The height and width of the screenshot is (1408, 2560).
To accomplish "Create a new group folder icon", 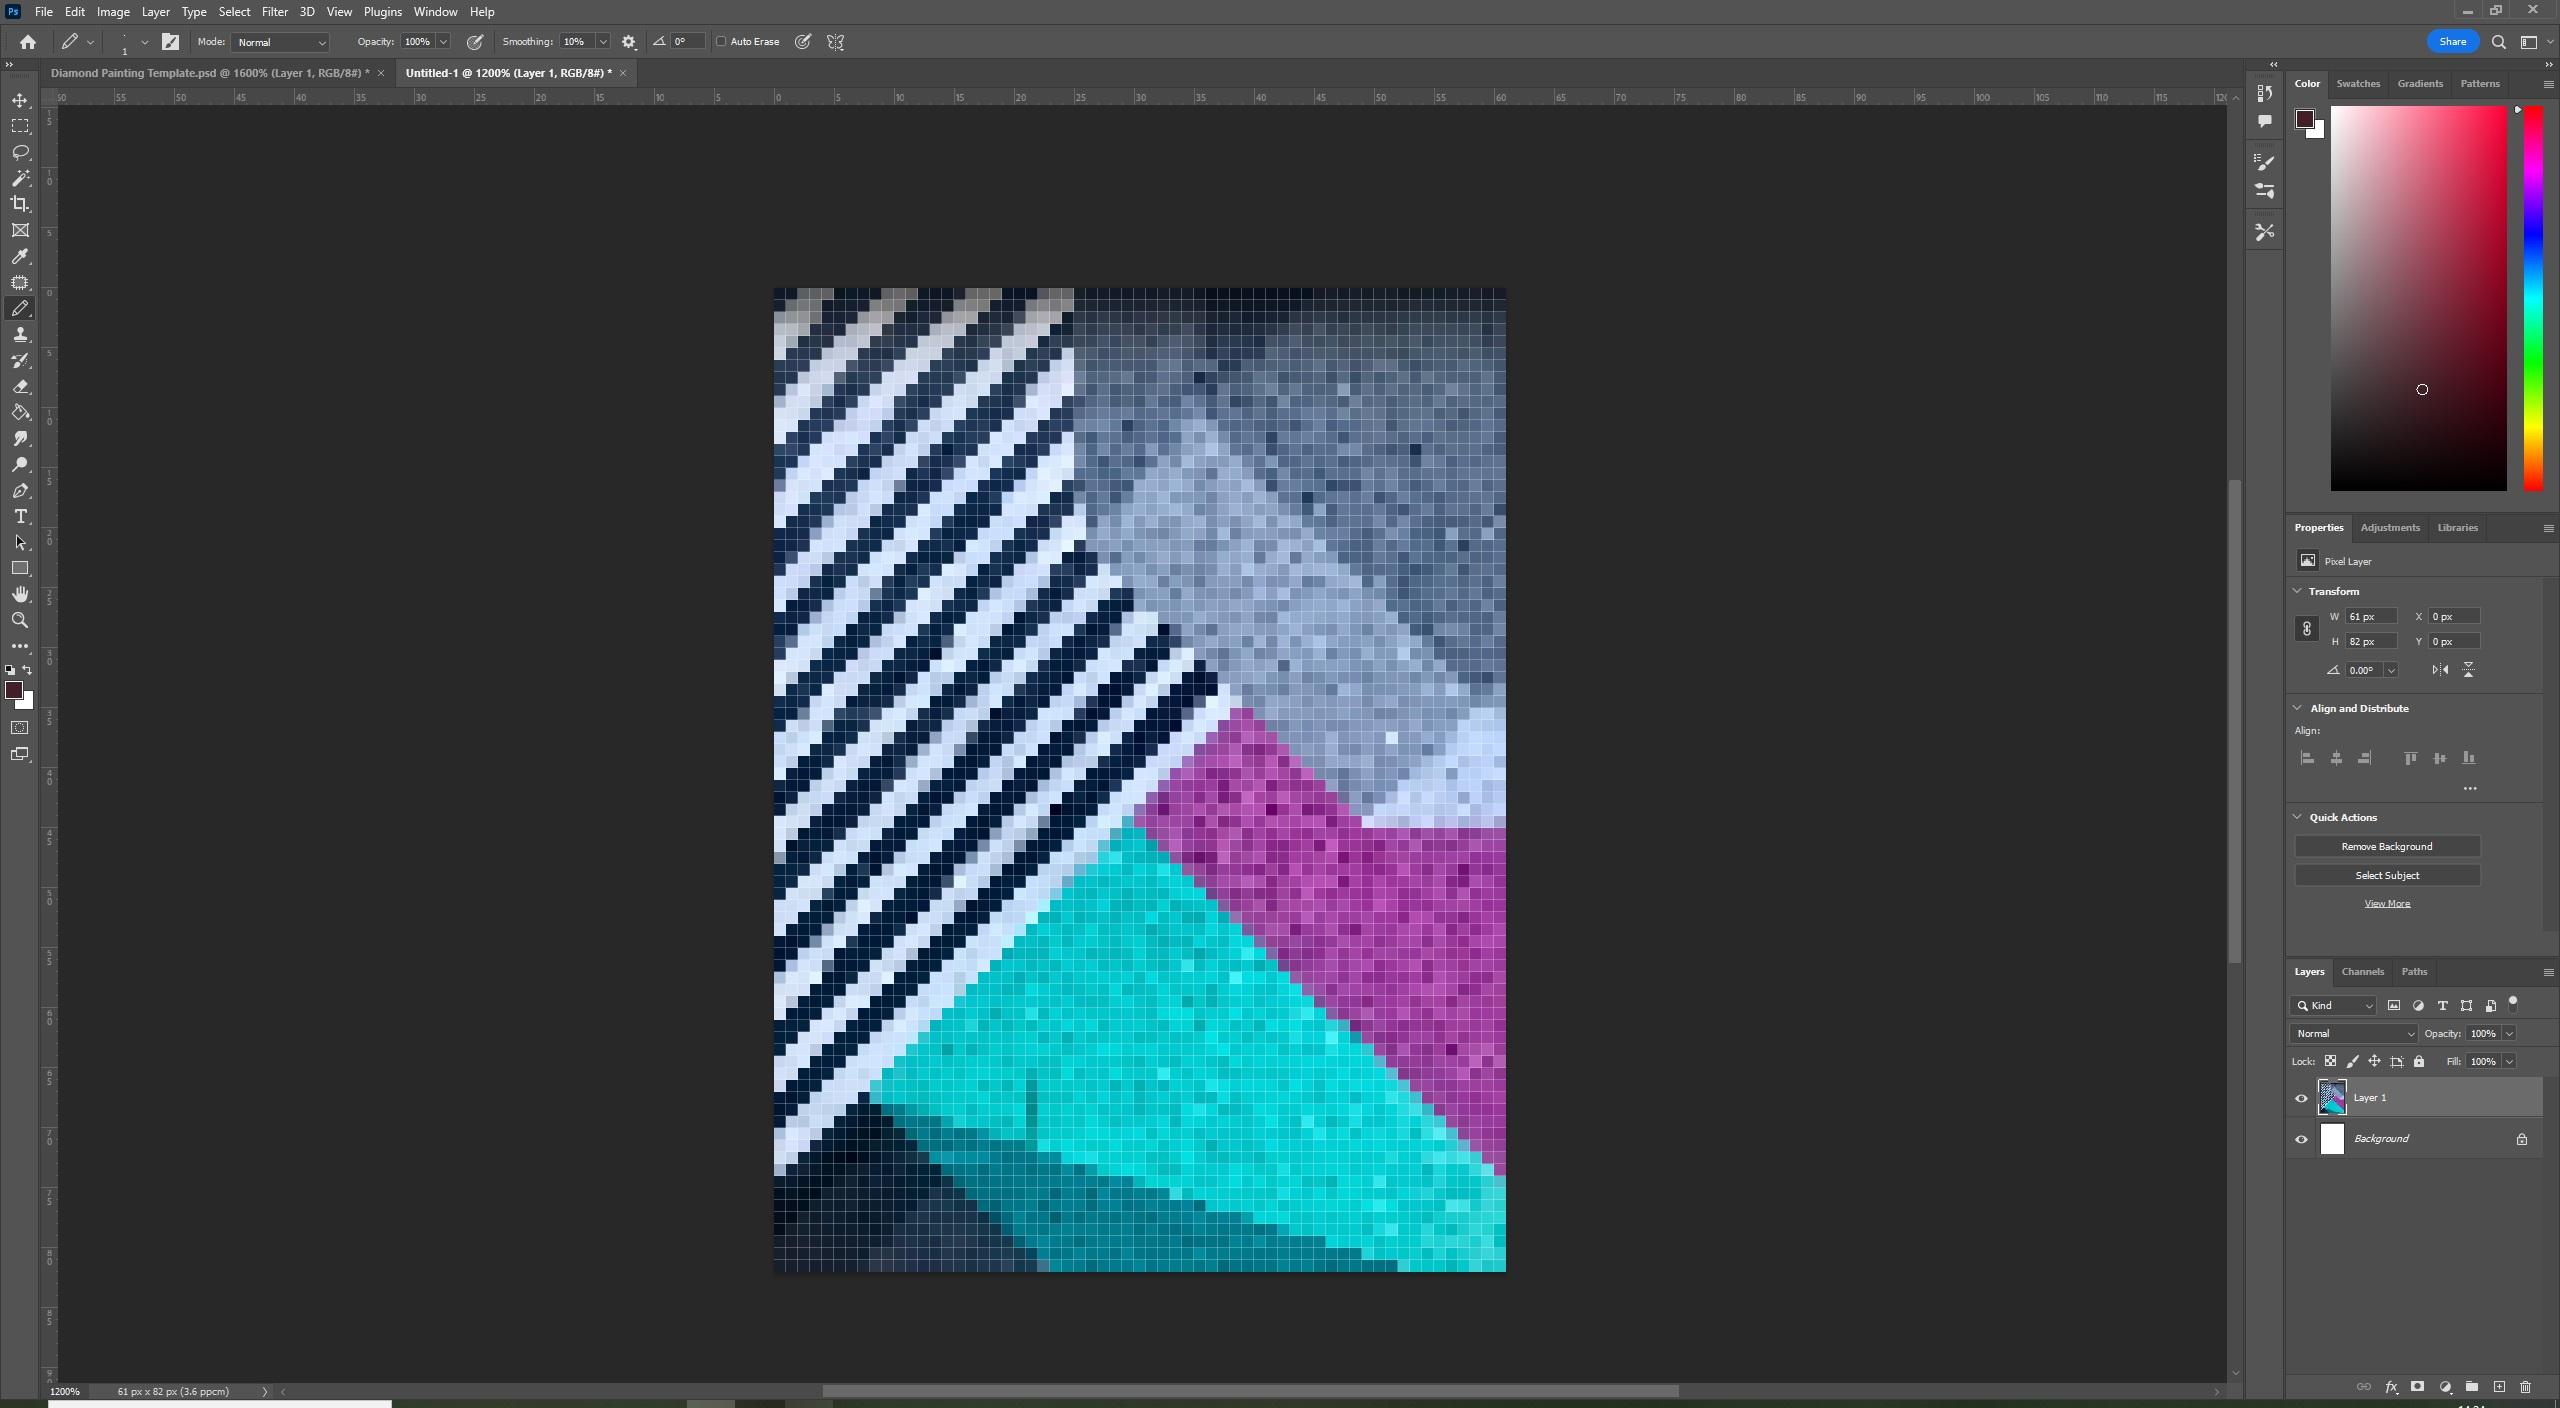I will pyautogui.click(x=2471, y=1387).
